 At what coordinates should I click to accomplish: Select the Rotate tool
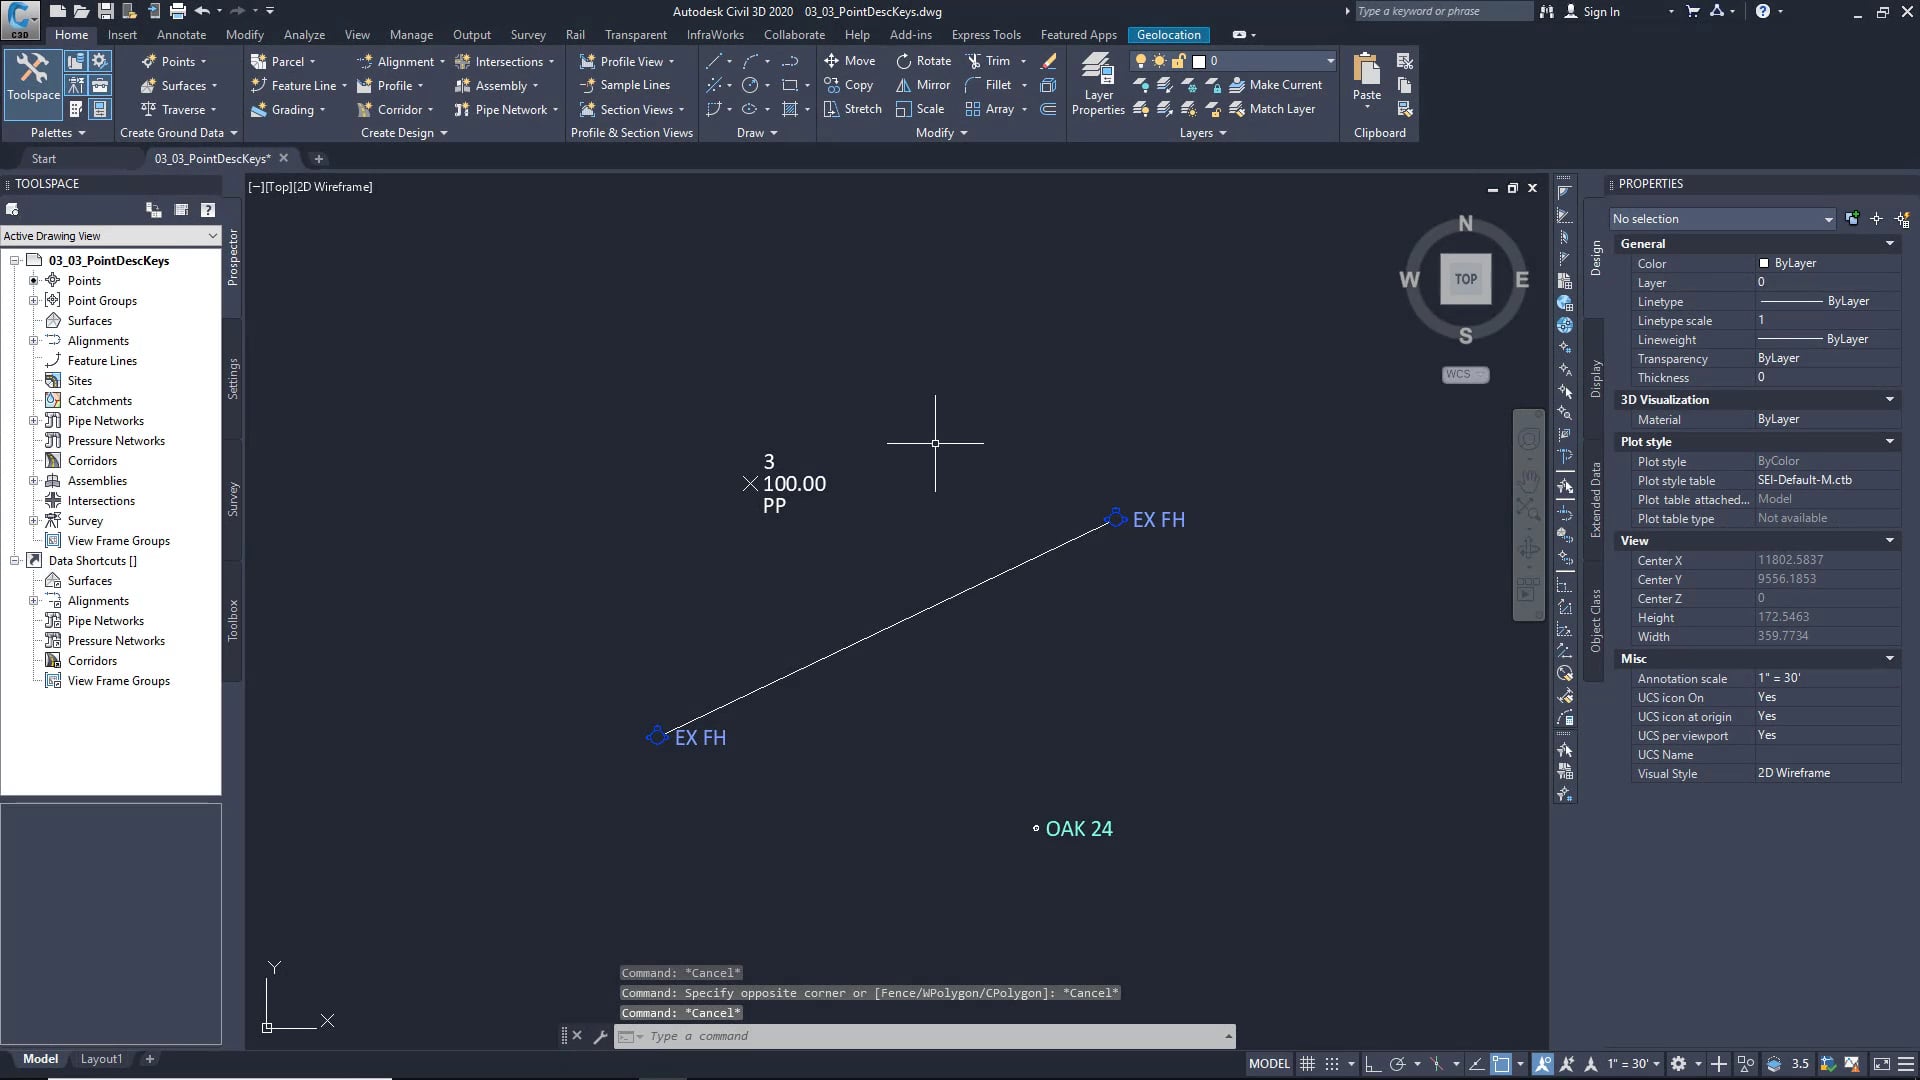[923, 61]
